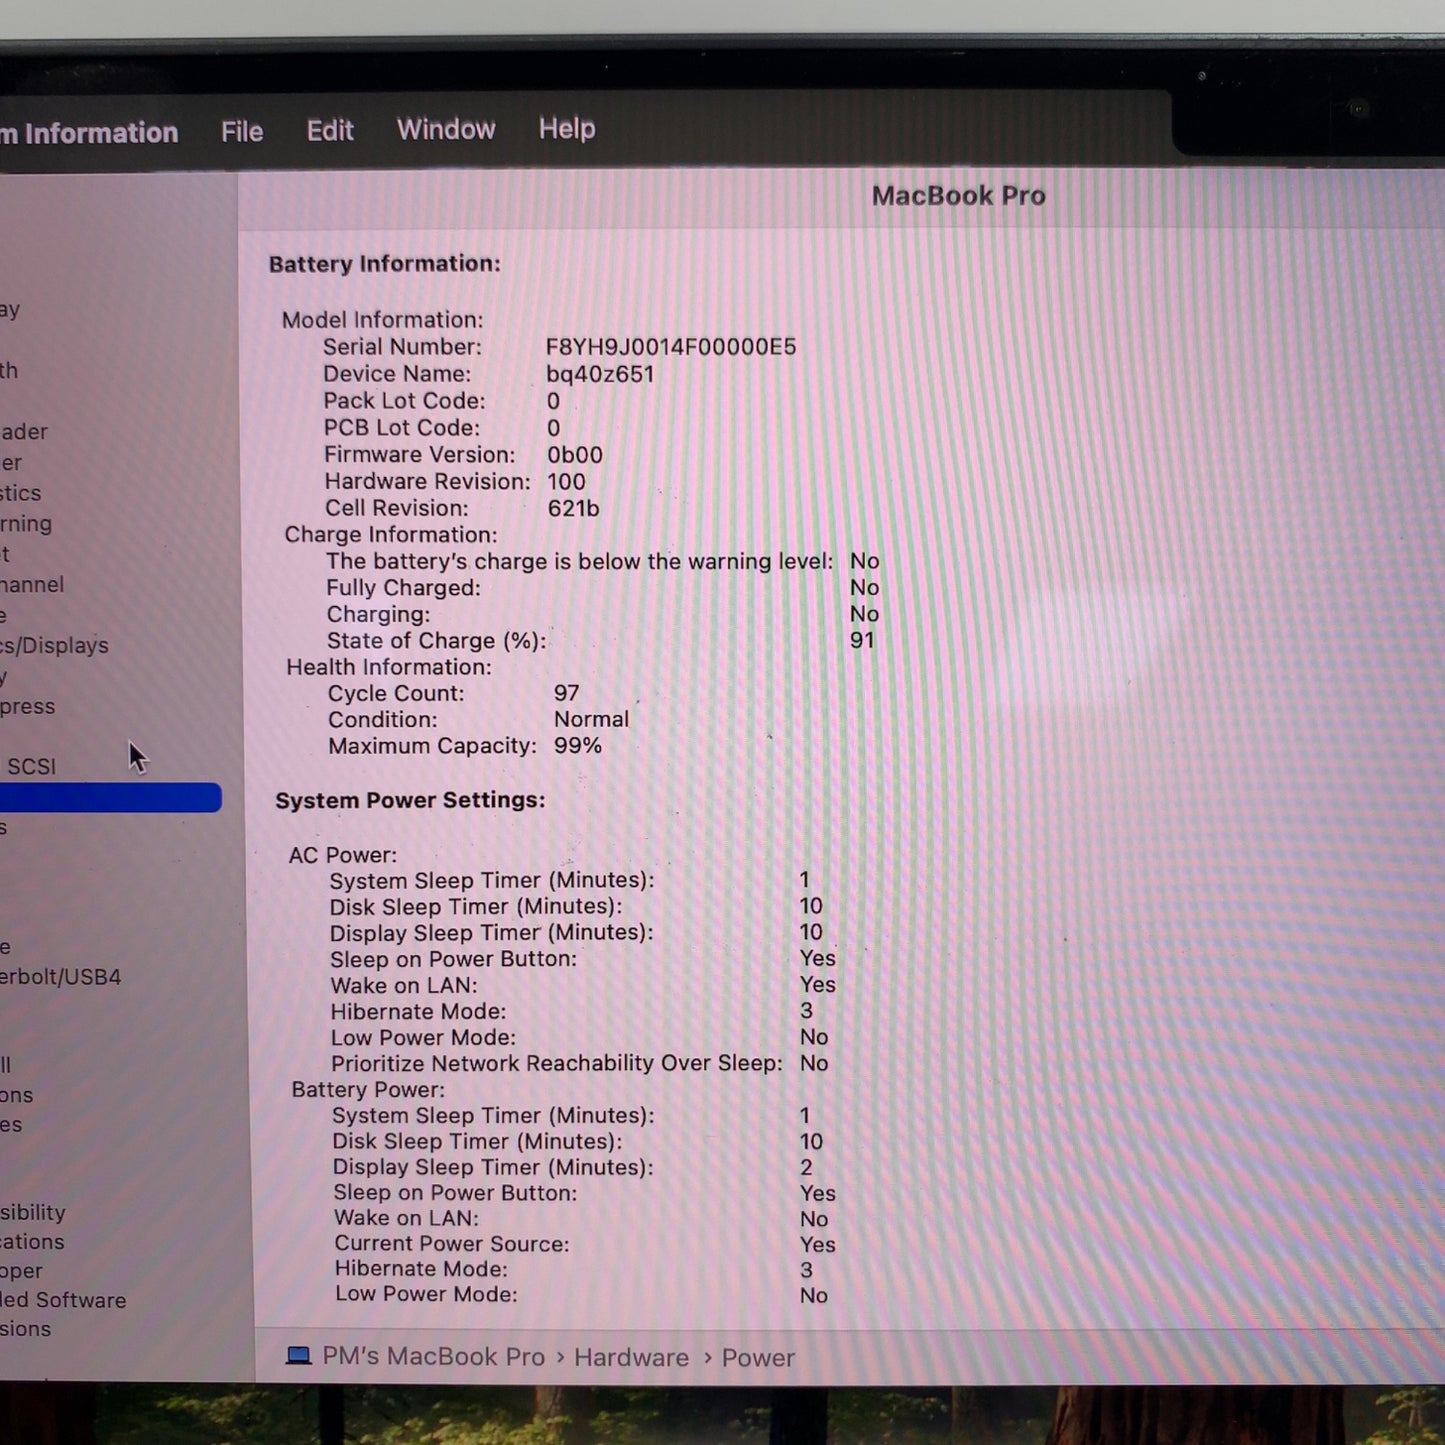1445x1445 pixels.
Task: Click AC Power's Wake on LAN value Yes
Action: [818, 984]
